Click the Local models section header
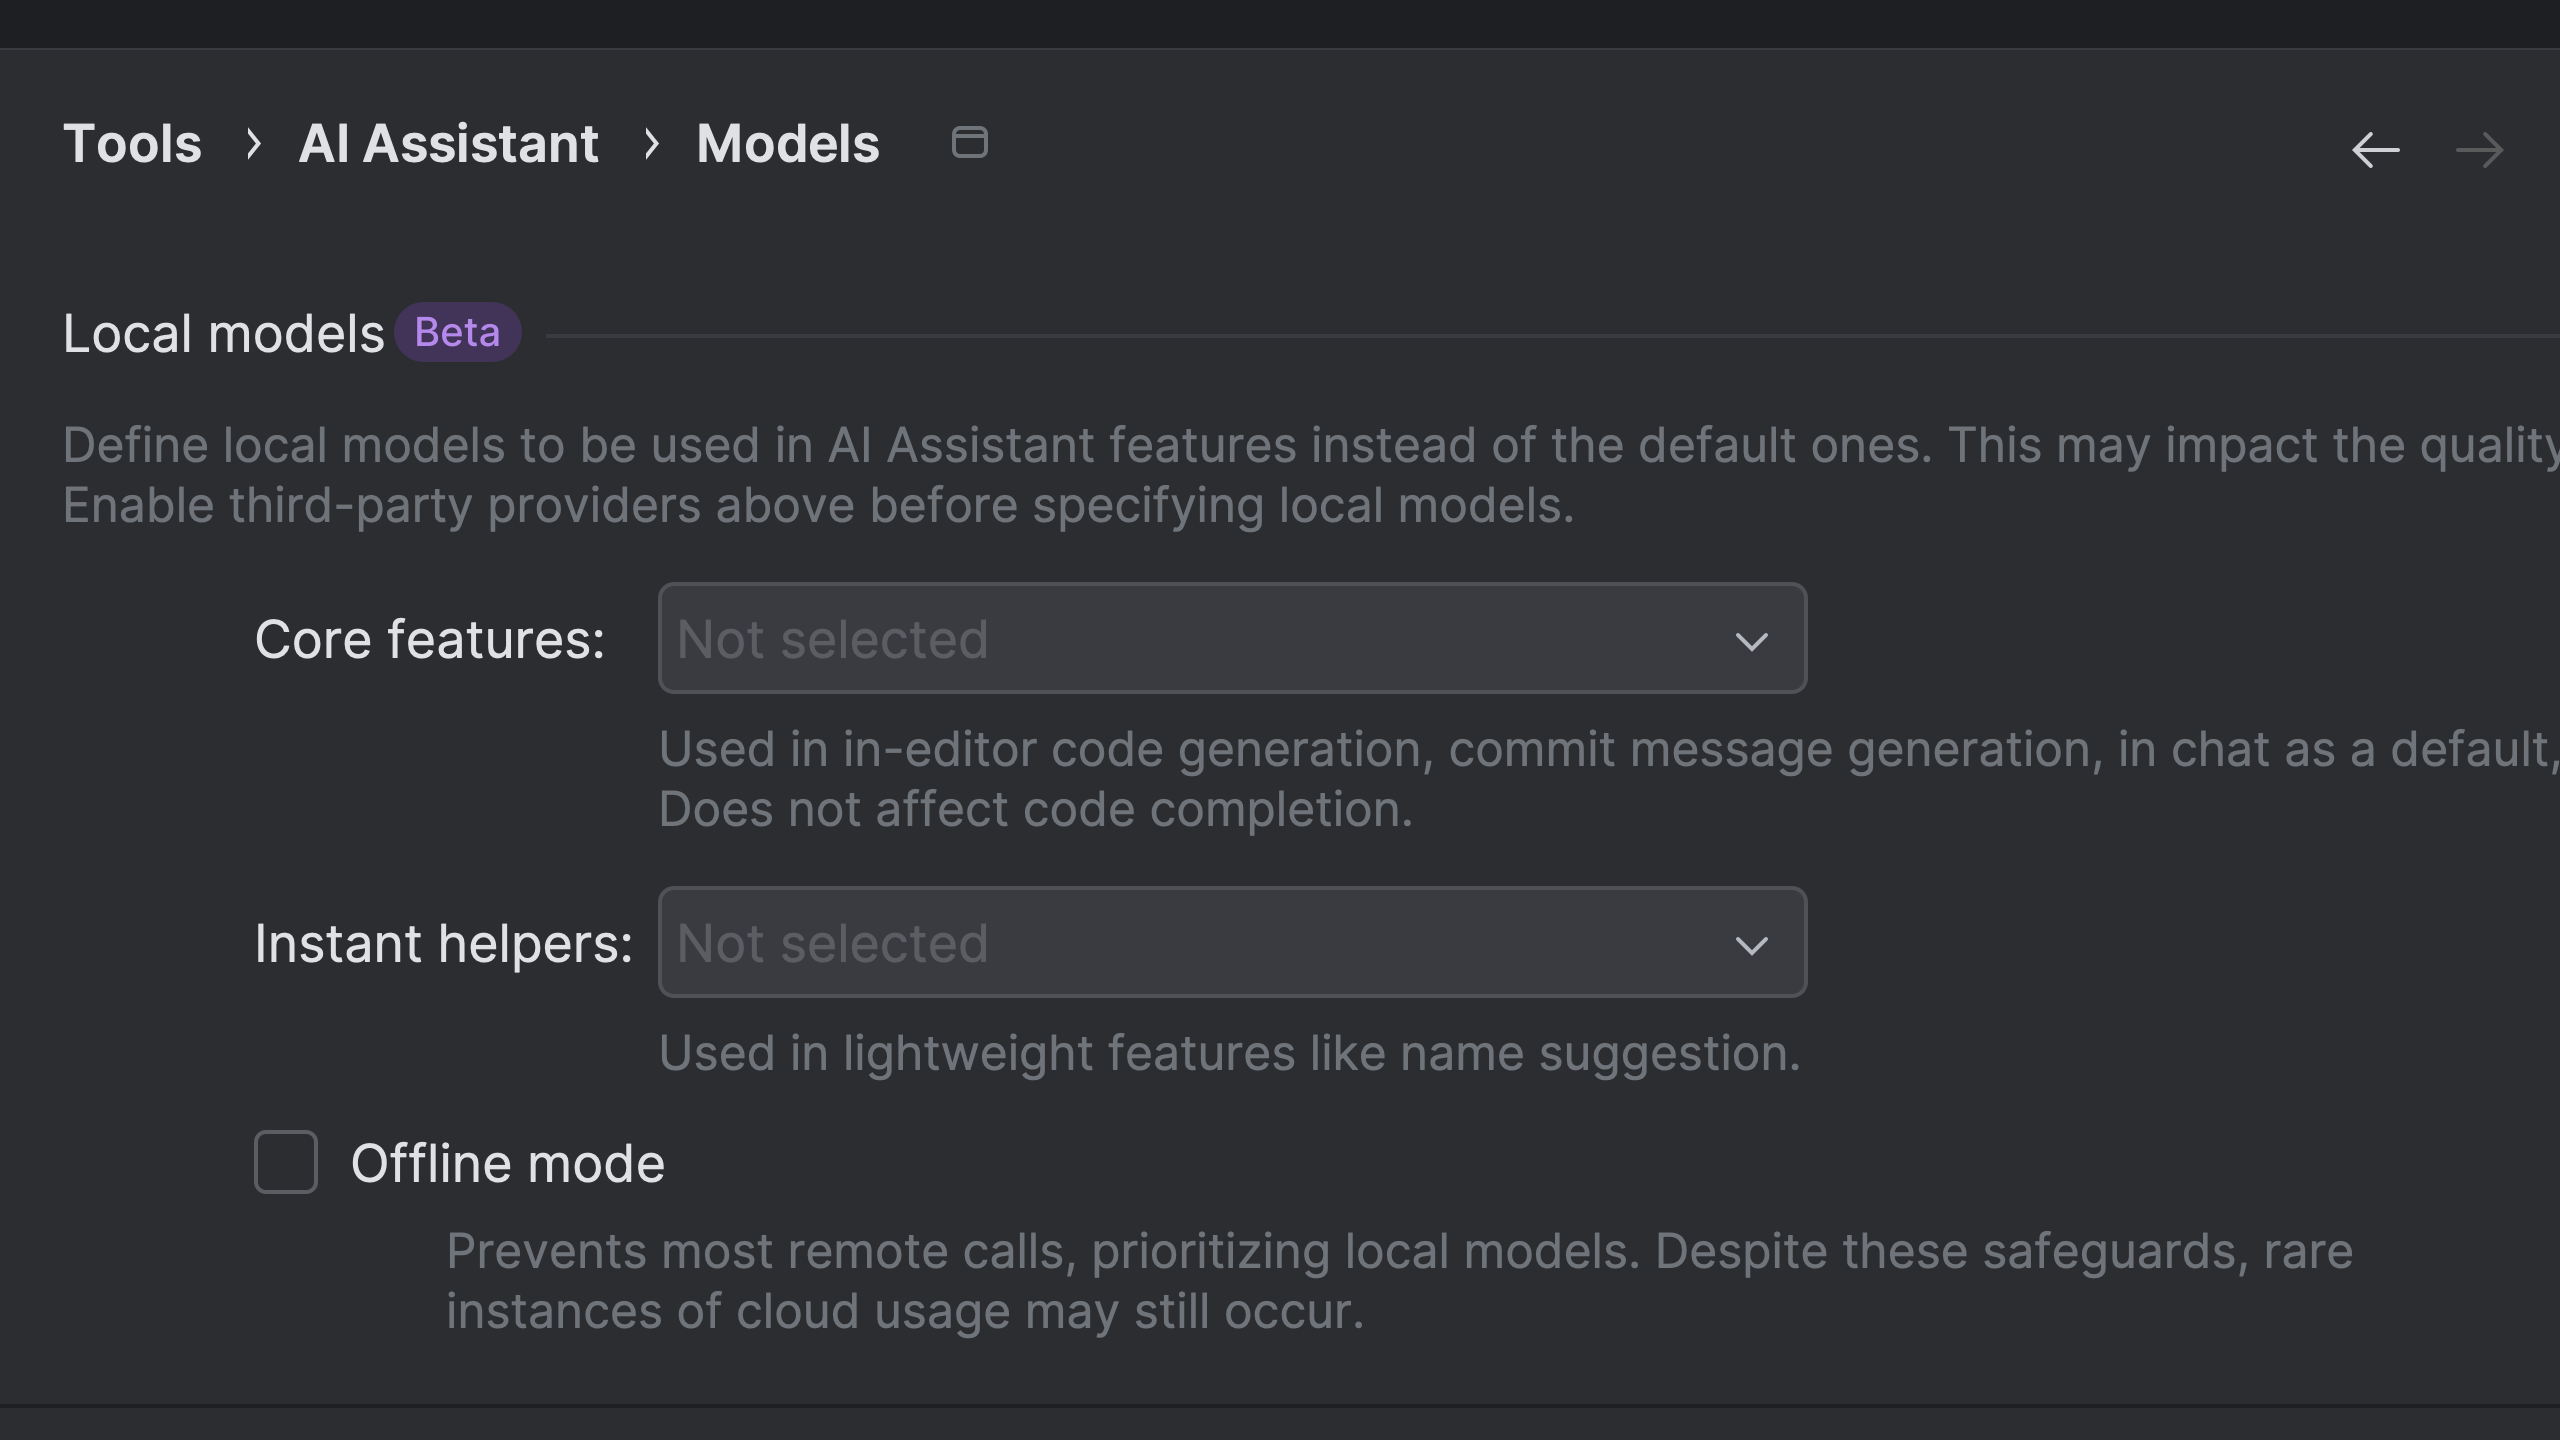 click(x=223, y=333)
